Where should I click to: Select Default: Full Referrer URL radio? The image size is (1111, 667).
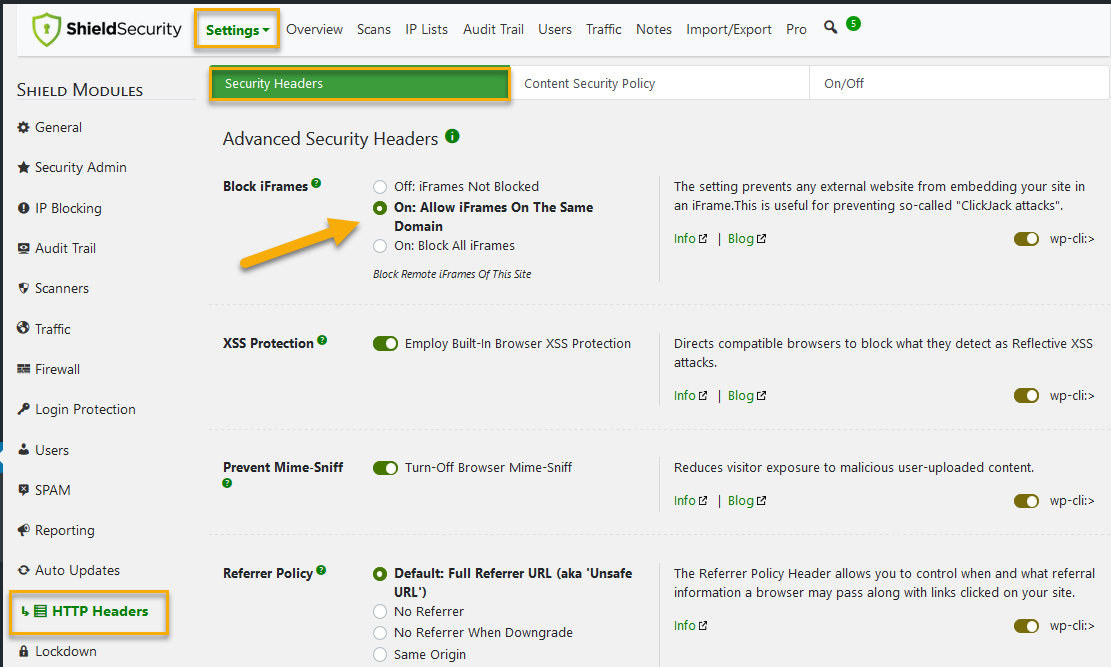[380, 573]
